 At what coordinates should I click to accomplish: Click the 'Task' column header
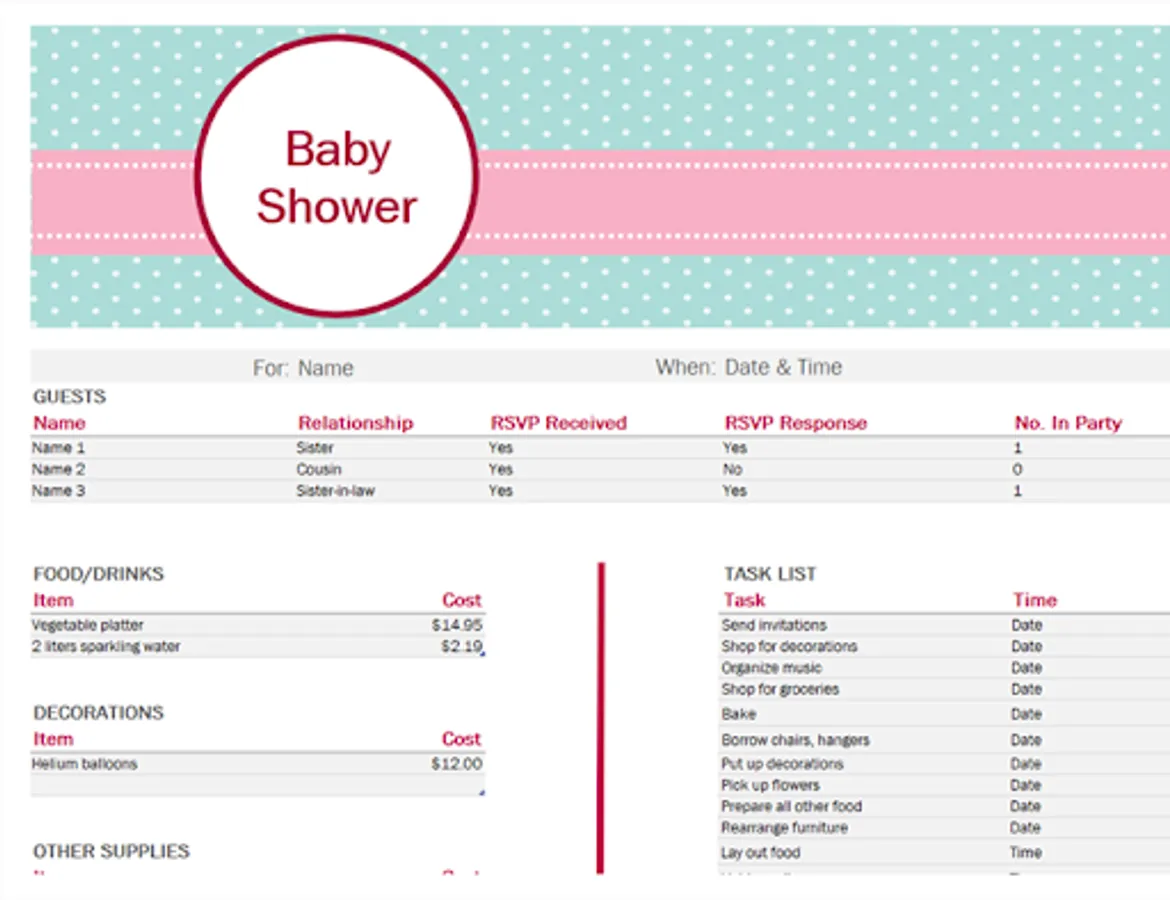tap(745, 600)
